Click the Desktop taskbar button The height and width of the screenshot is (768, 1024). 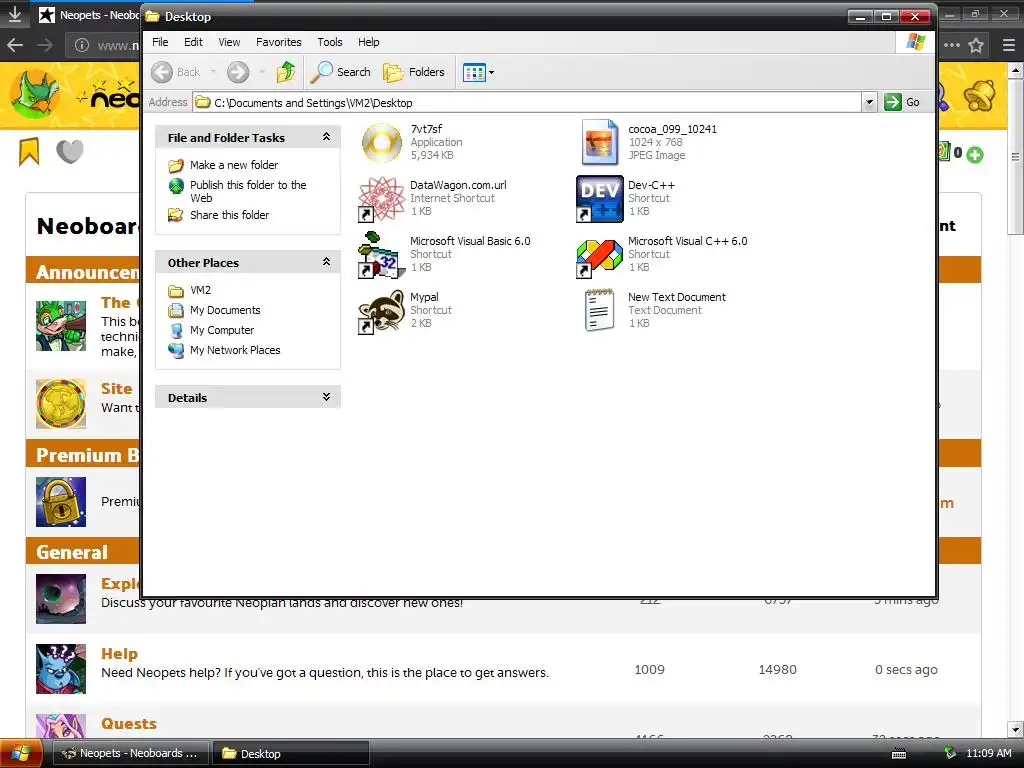coord(291,753)
